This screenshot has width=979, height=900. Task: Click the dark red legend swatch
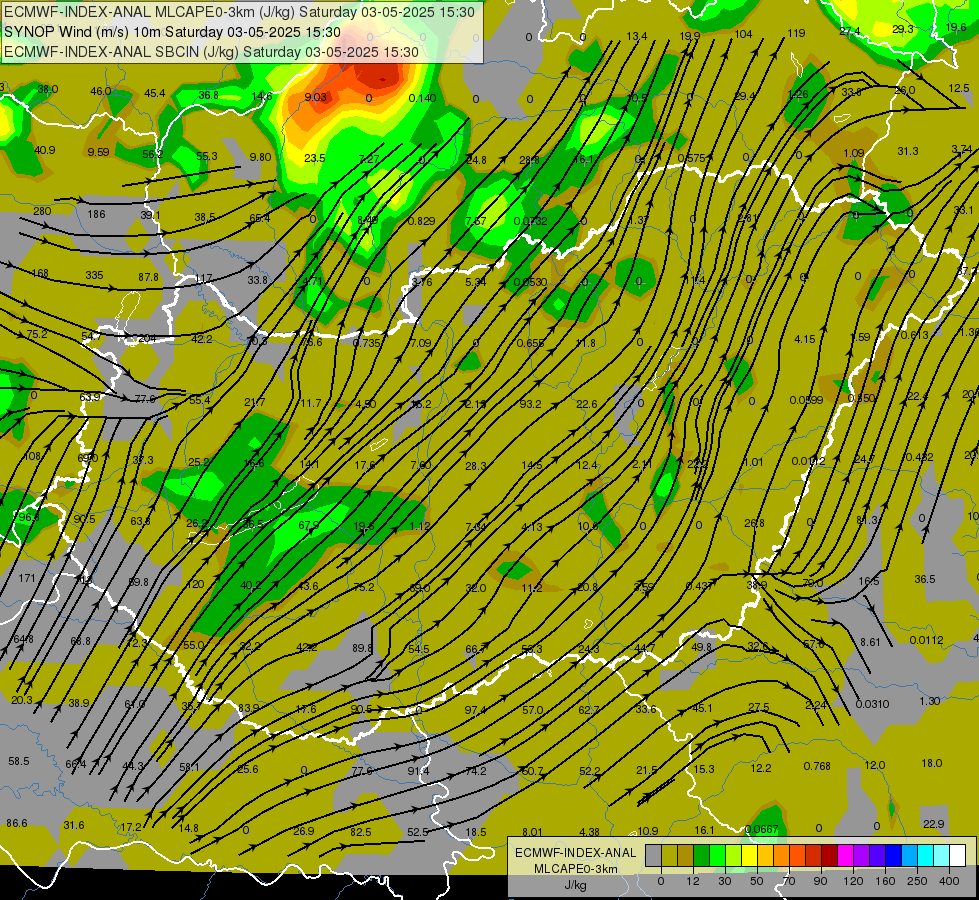(830, 855)
